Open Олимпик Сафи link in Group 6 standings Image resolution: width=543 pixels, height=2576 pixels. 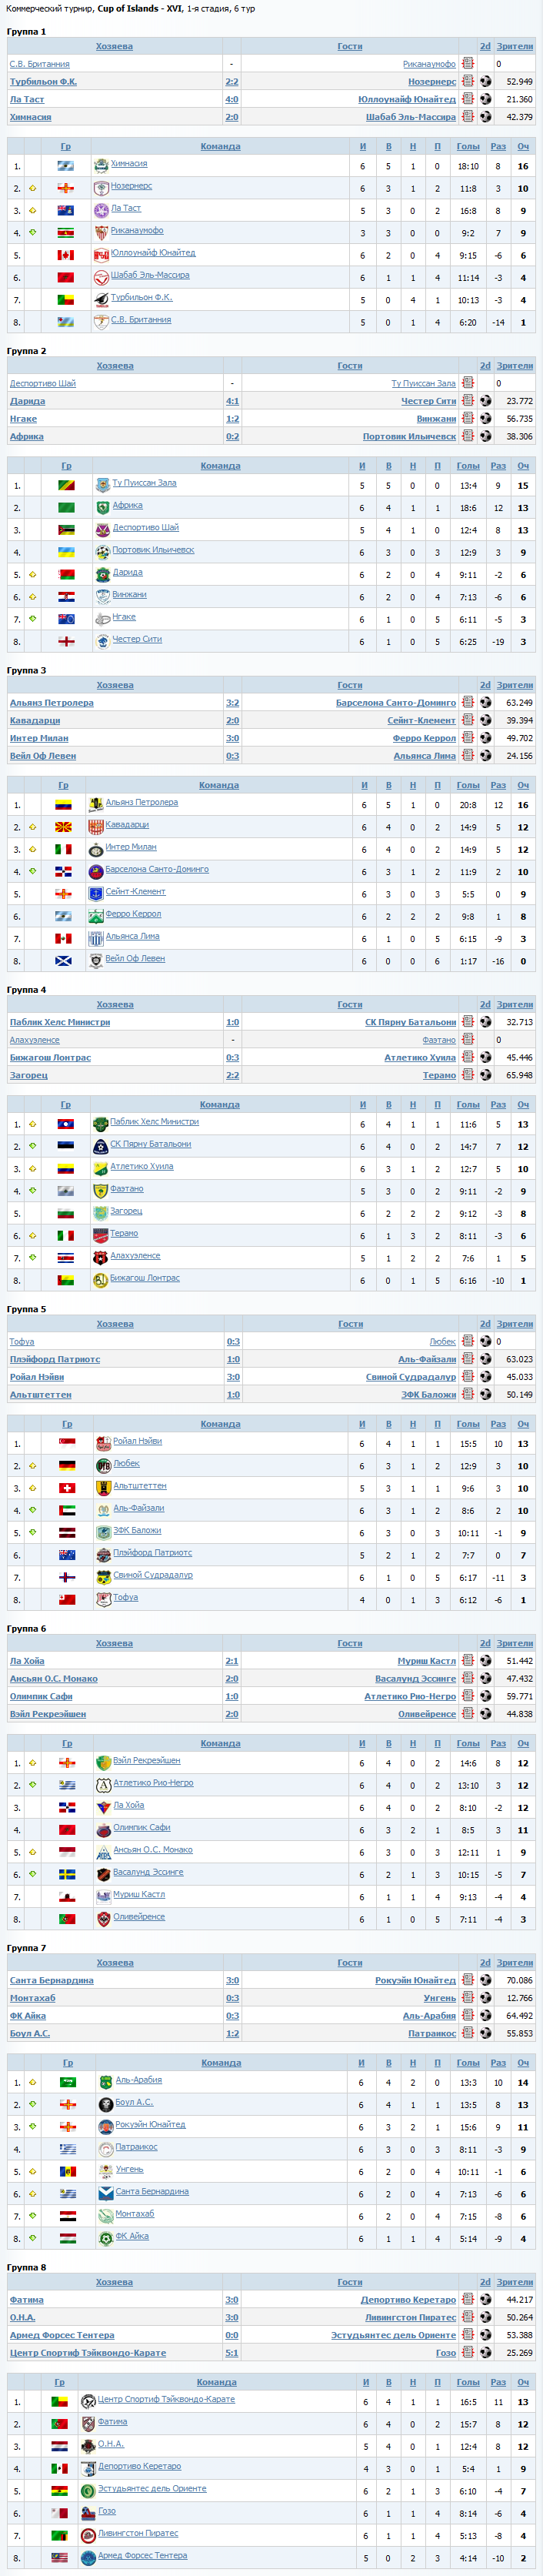click(x=141, y=1828)
